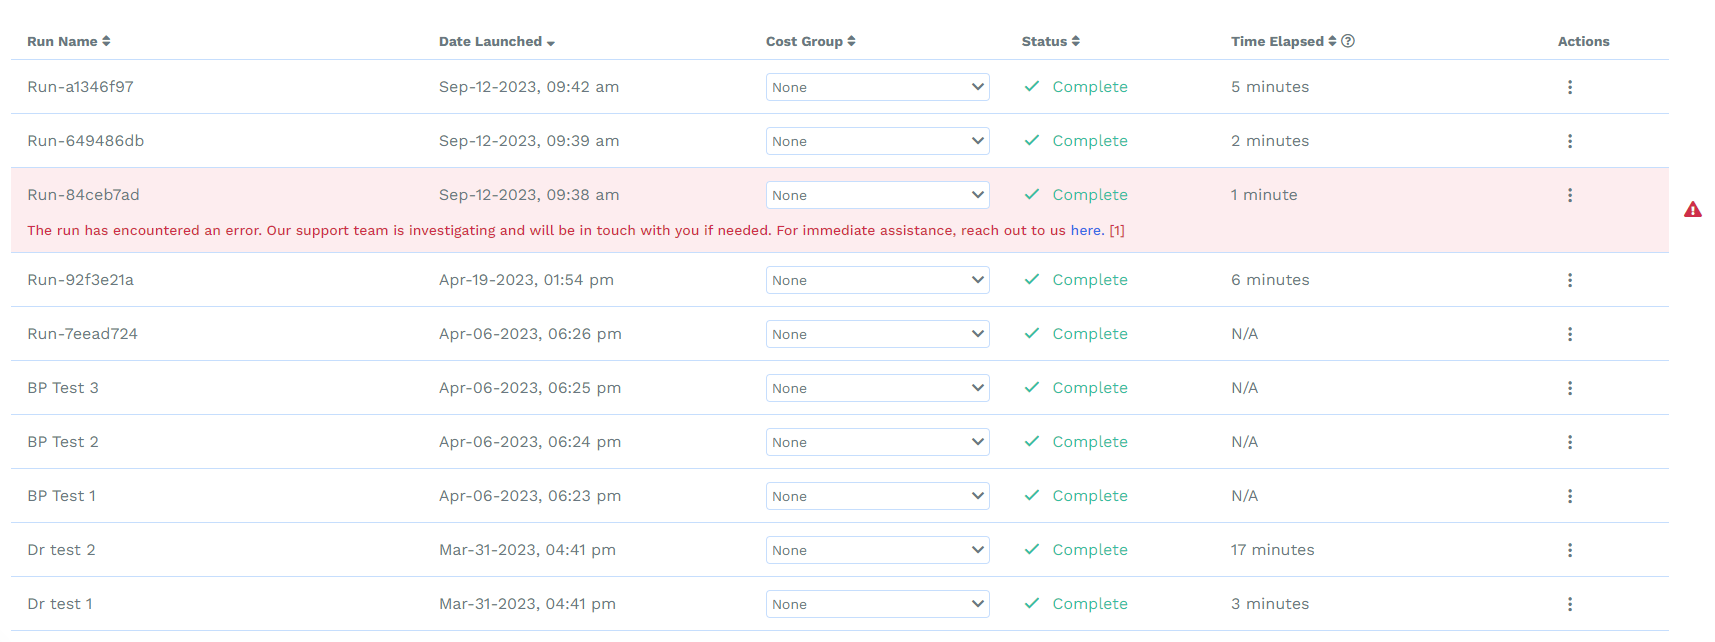Image resolution: width=1715 pixels, height=642 pixels.
Task: Open actions menu for BP Test 3
Action: tap(1569, 388)
